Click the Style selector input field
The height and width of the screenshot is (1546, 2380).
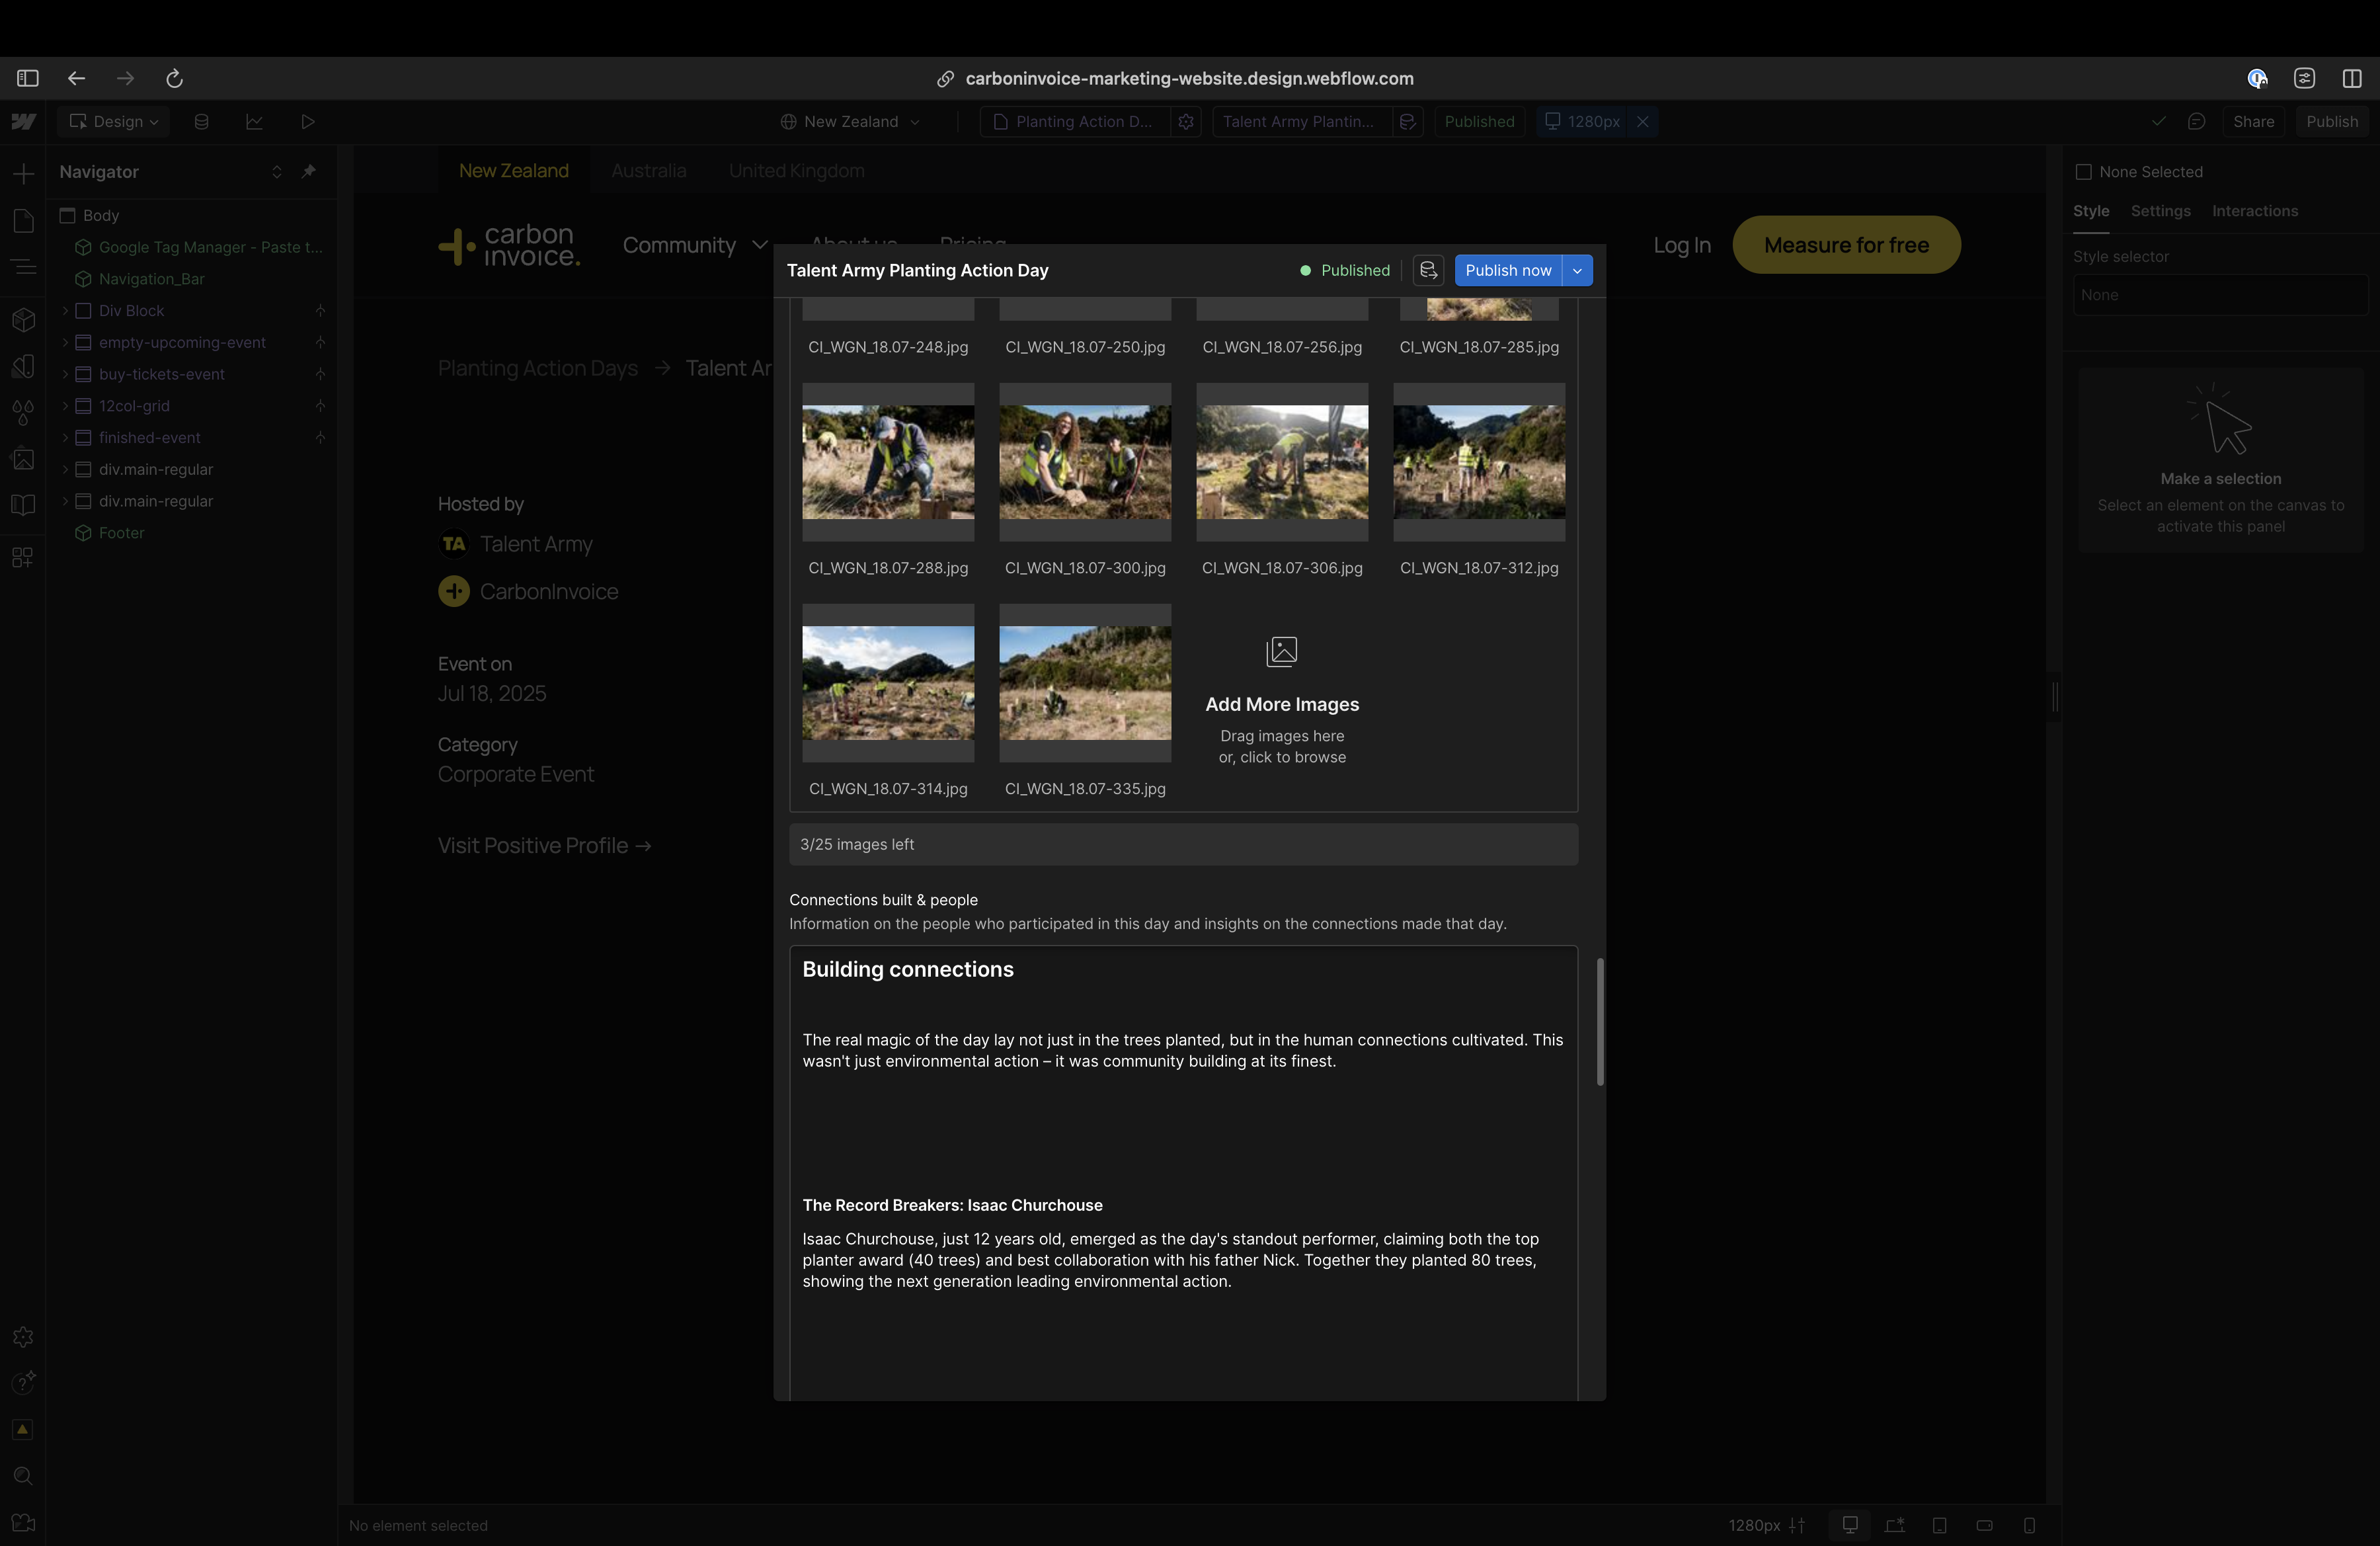2220,295
